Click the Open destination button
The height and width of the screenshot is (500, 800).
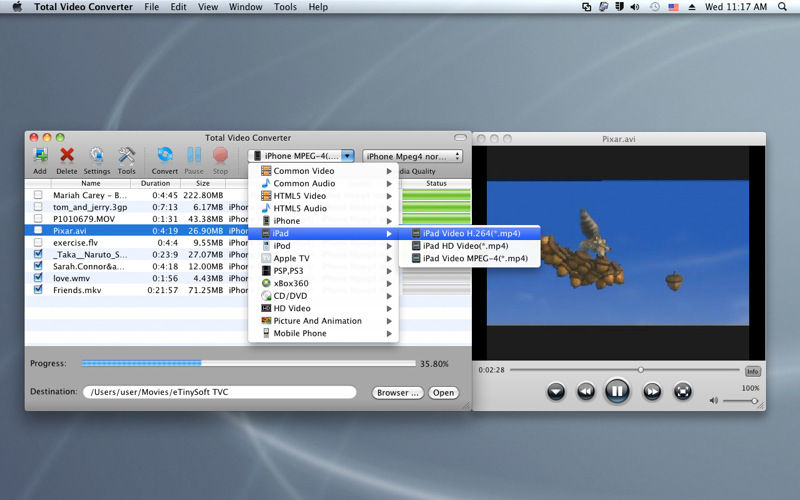pyautogui.click(x=443, y=393)
